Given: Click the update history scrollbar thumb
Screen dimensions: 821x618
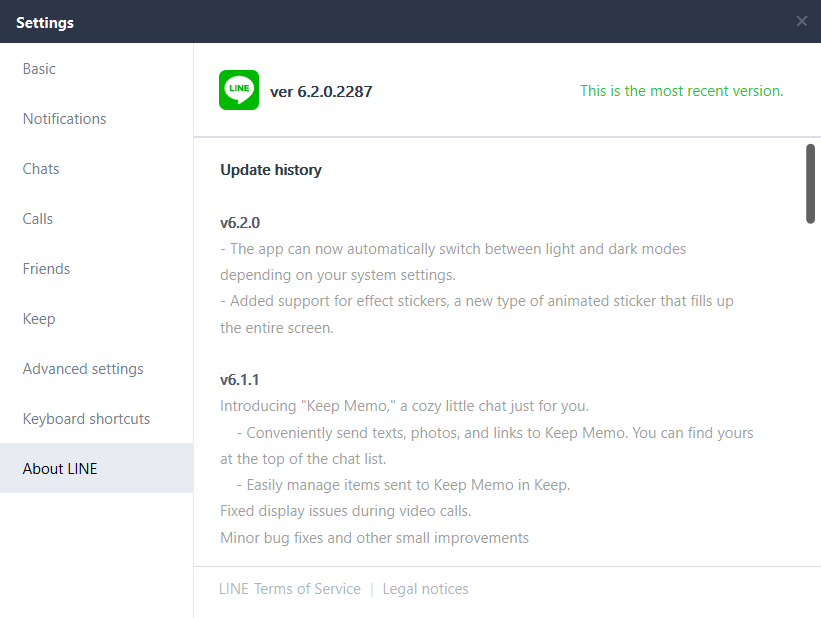Looking at the screenshot, I should click(810, 184).
